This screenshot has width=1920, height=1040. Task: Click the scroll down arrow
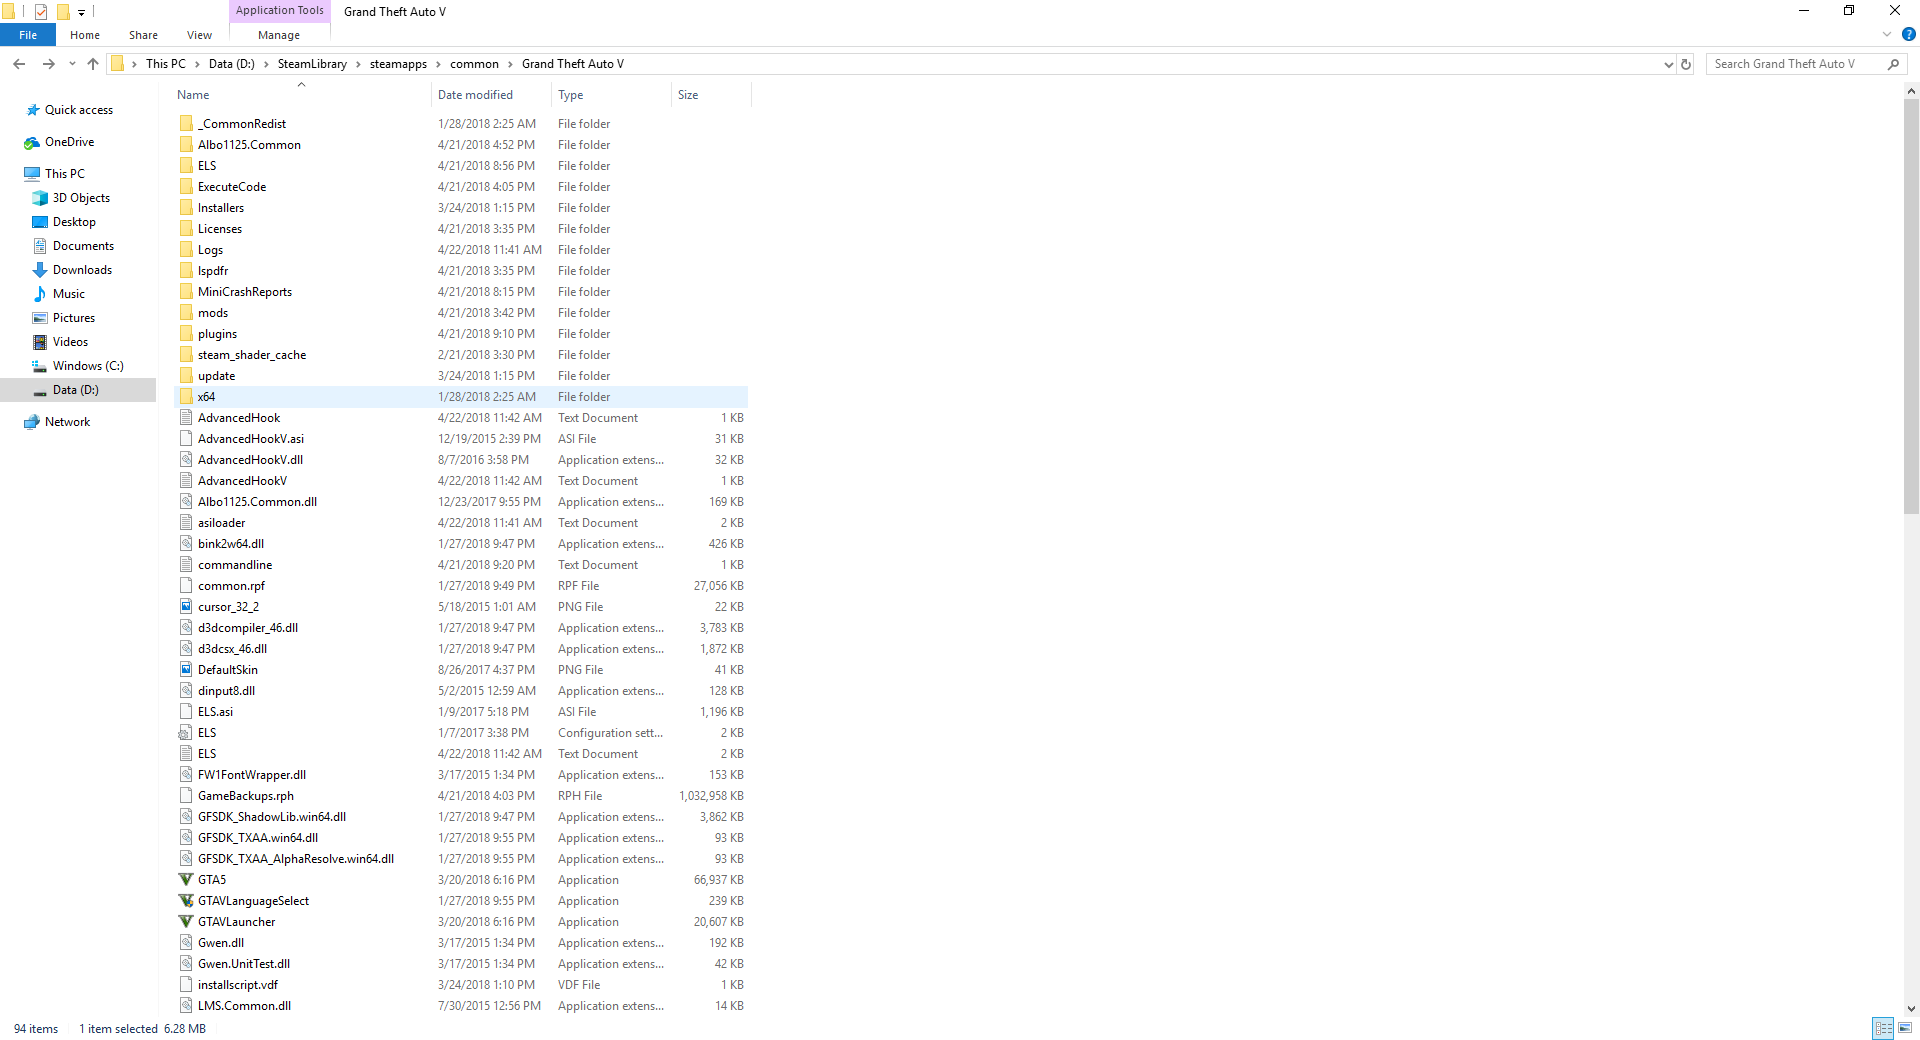click(x=1911, y=1009)
